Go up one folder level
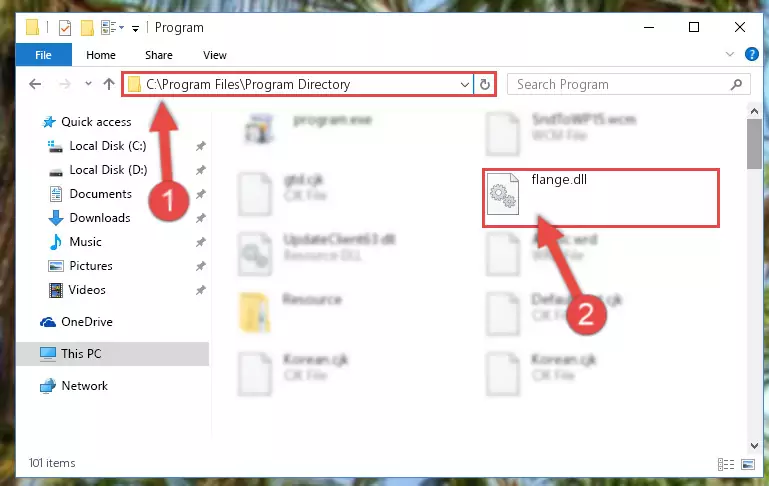Screen dimensions: 769x486 (109, 84)
